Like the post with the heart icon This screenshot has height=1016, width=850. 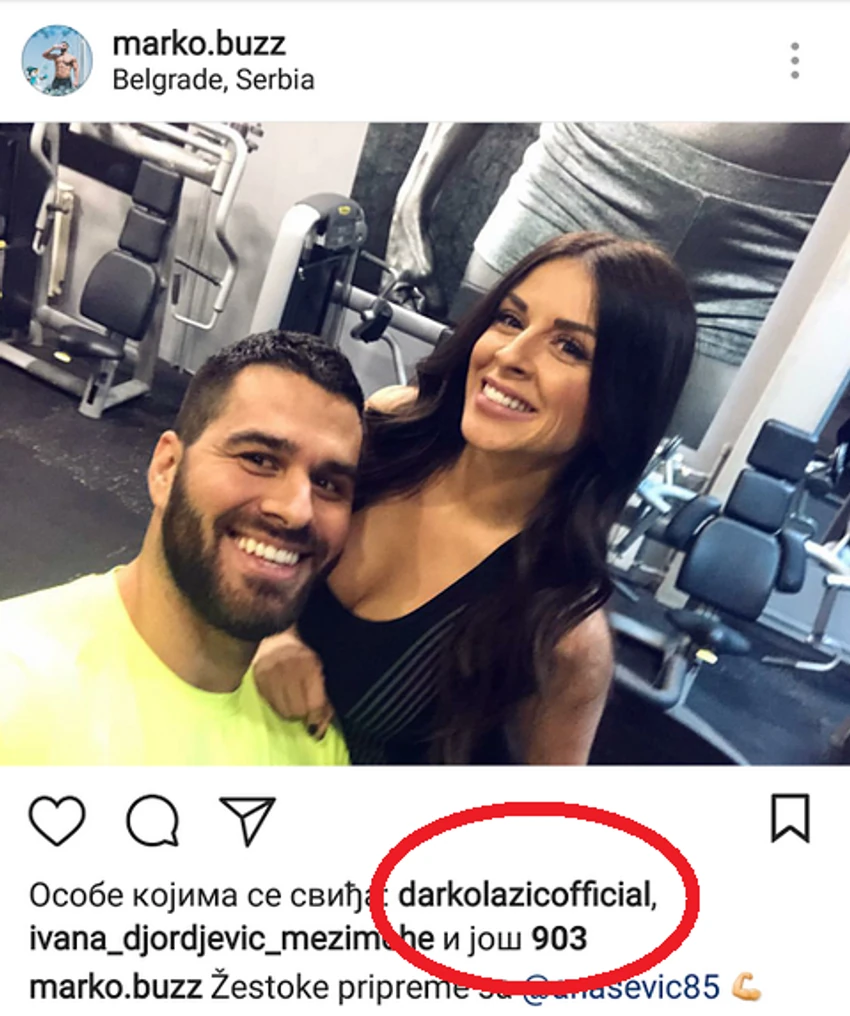[x=57, y=820]
